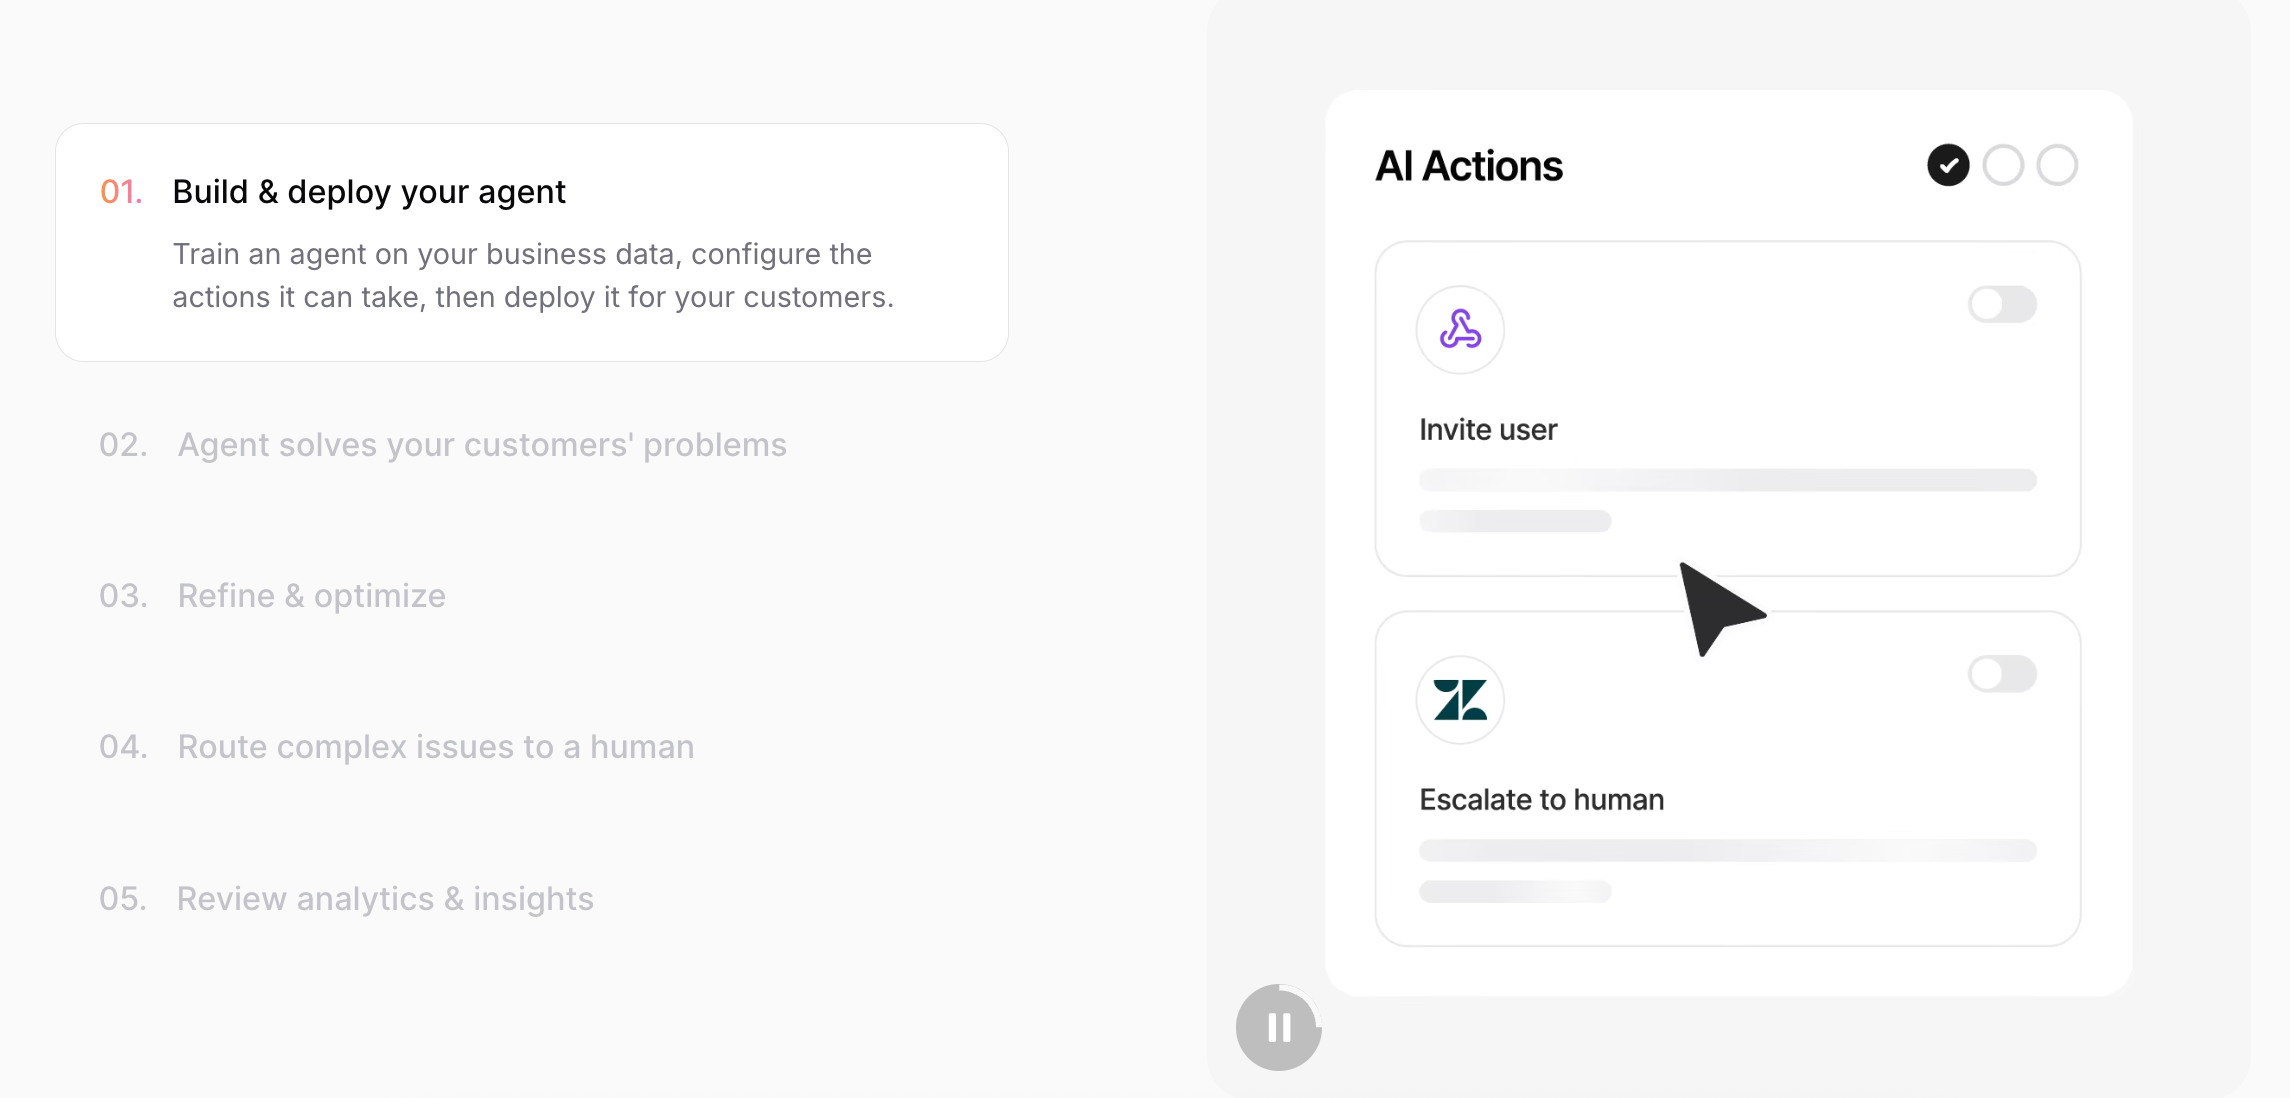The width and height of the screenshot is (2290, 1098).
Task: Enable the Invite user toggle
Action: [2002, 304]
